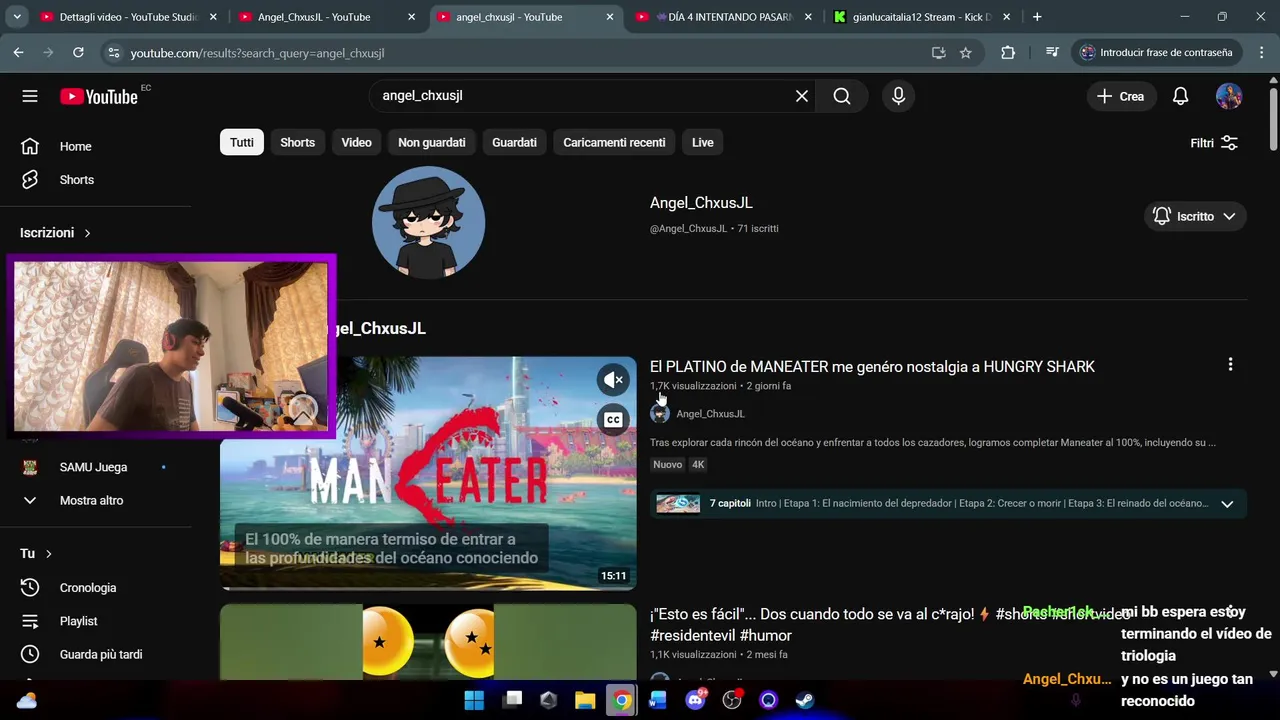This screenshot has height=720, width=1280.
Task: Open the Filtri search filters
Action: click(1214, 143)
